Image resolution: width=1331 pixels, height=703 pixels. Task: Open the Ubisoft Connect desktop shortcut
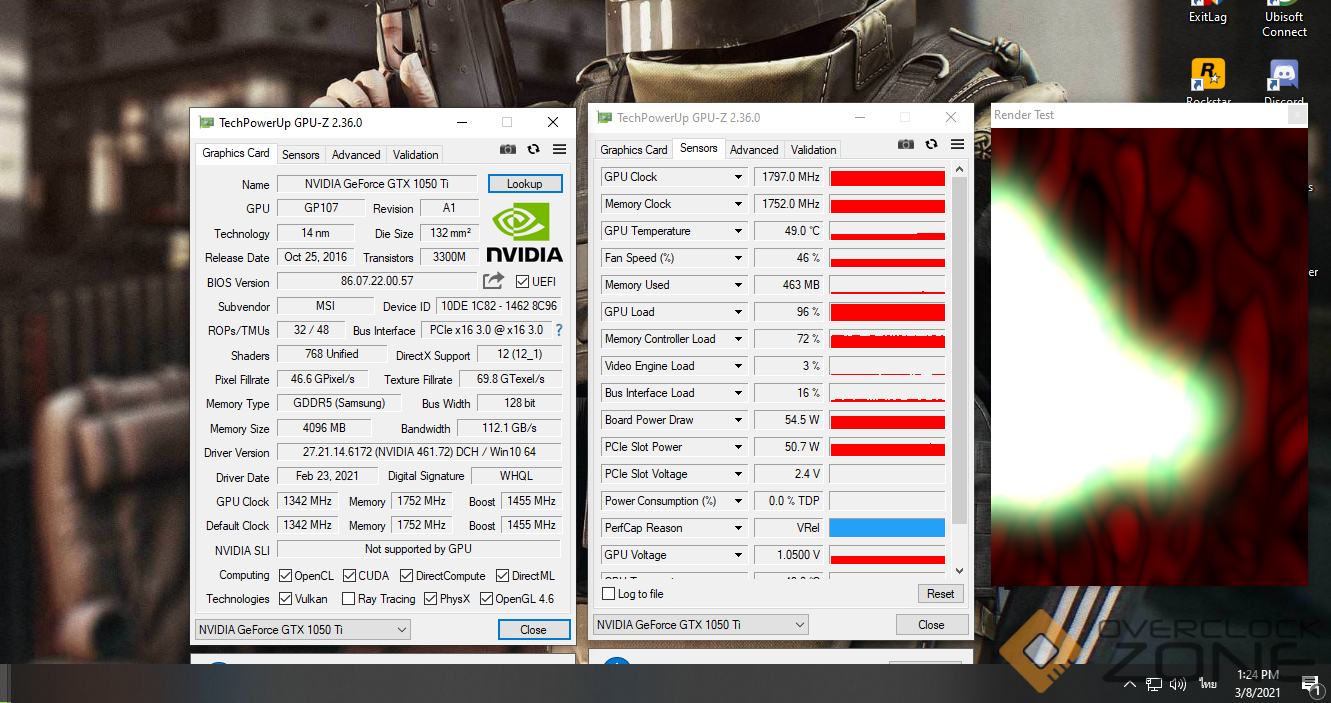pyautogui.click(x=1284, y=20)
